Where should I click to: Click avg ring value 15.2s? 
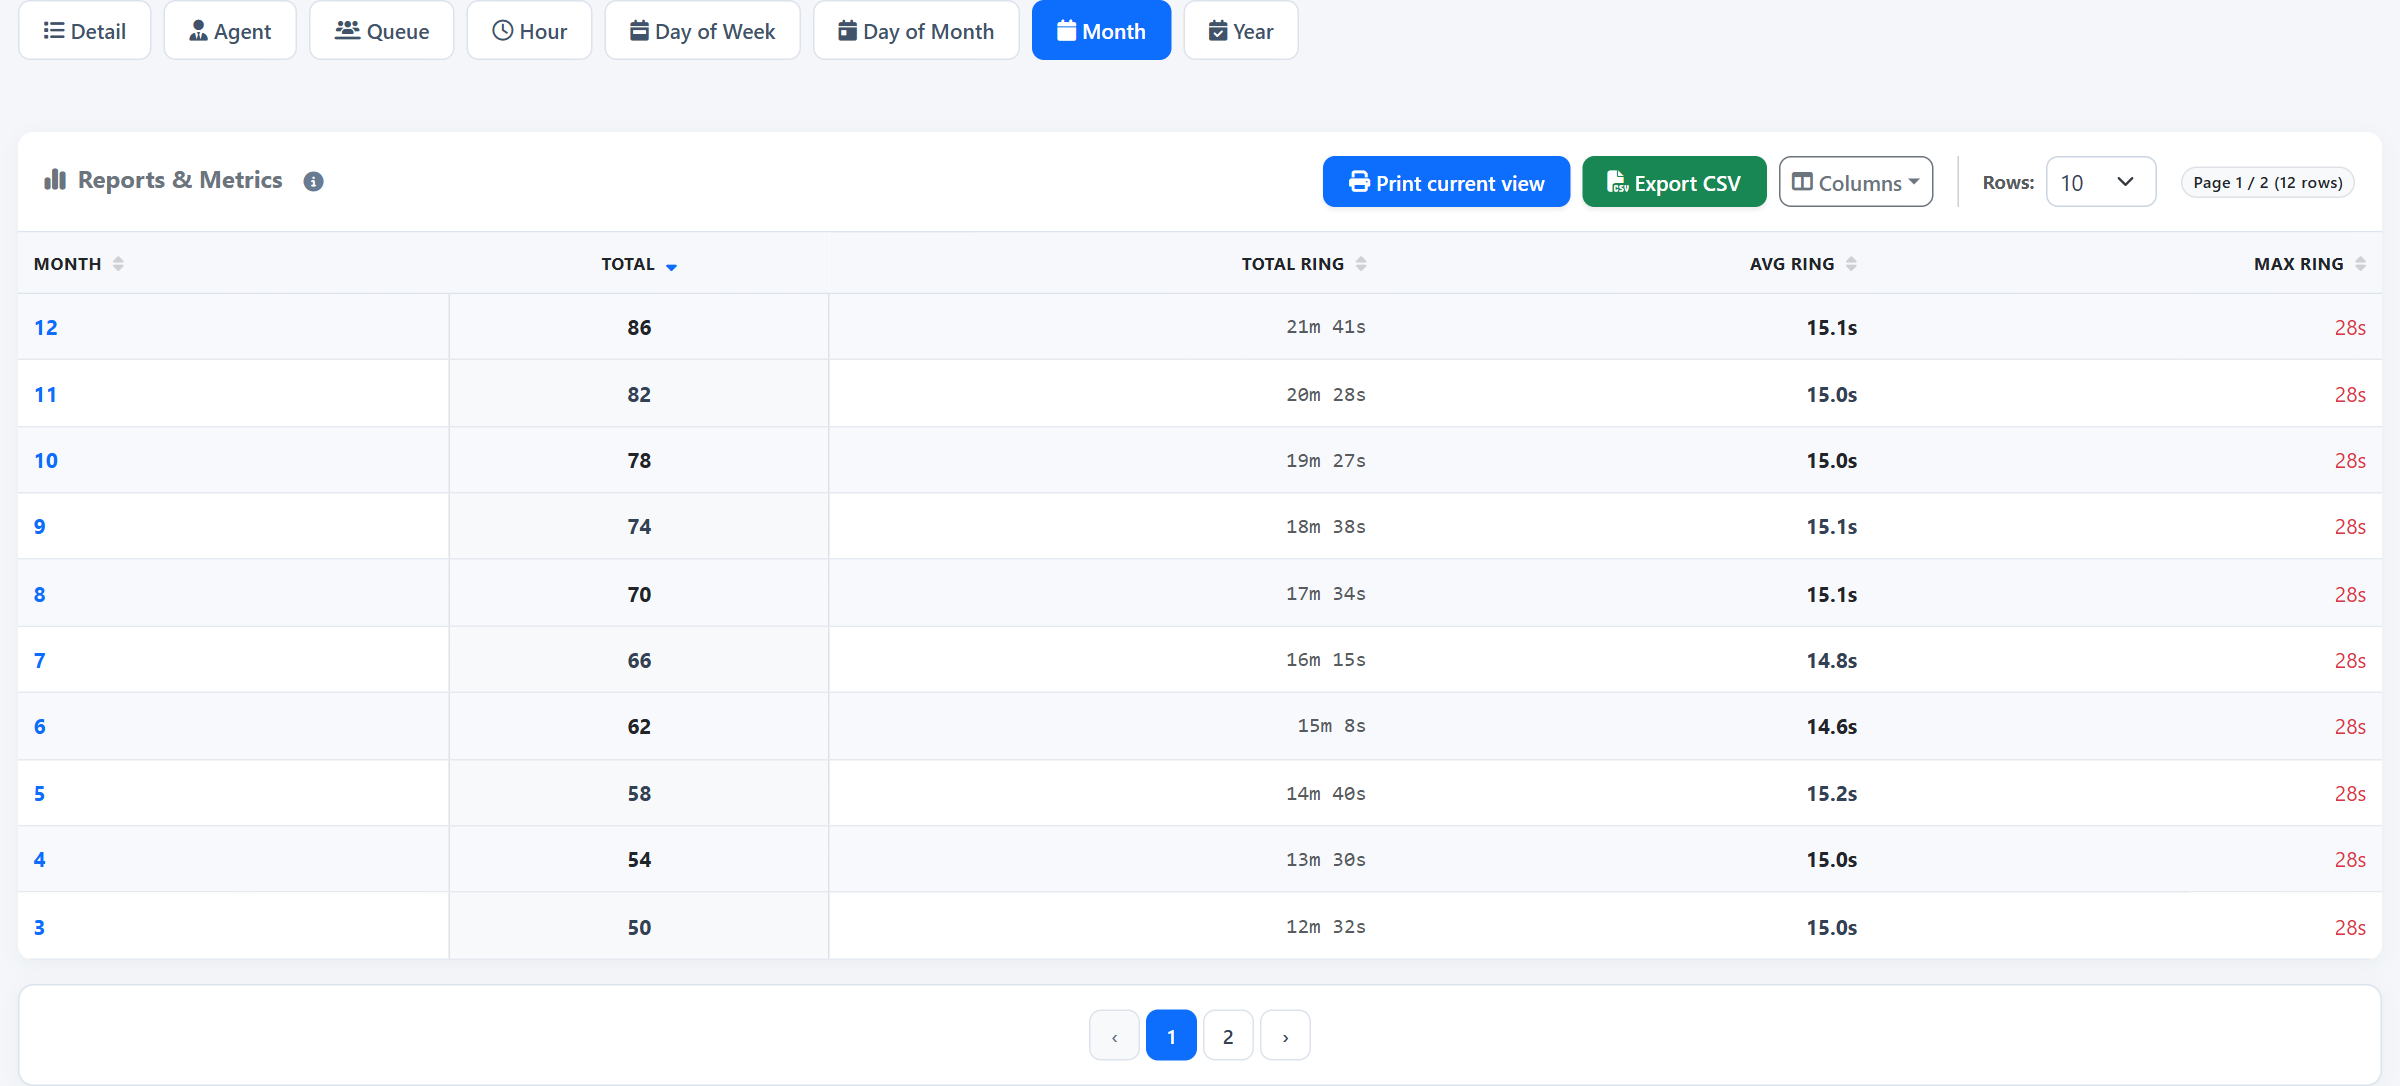[x=1831, y=794]
